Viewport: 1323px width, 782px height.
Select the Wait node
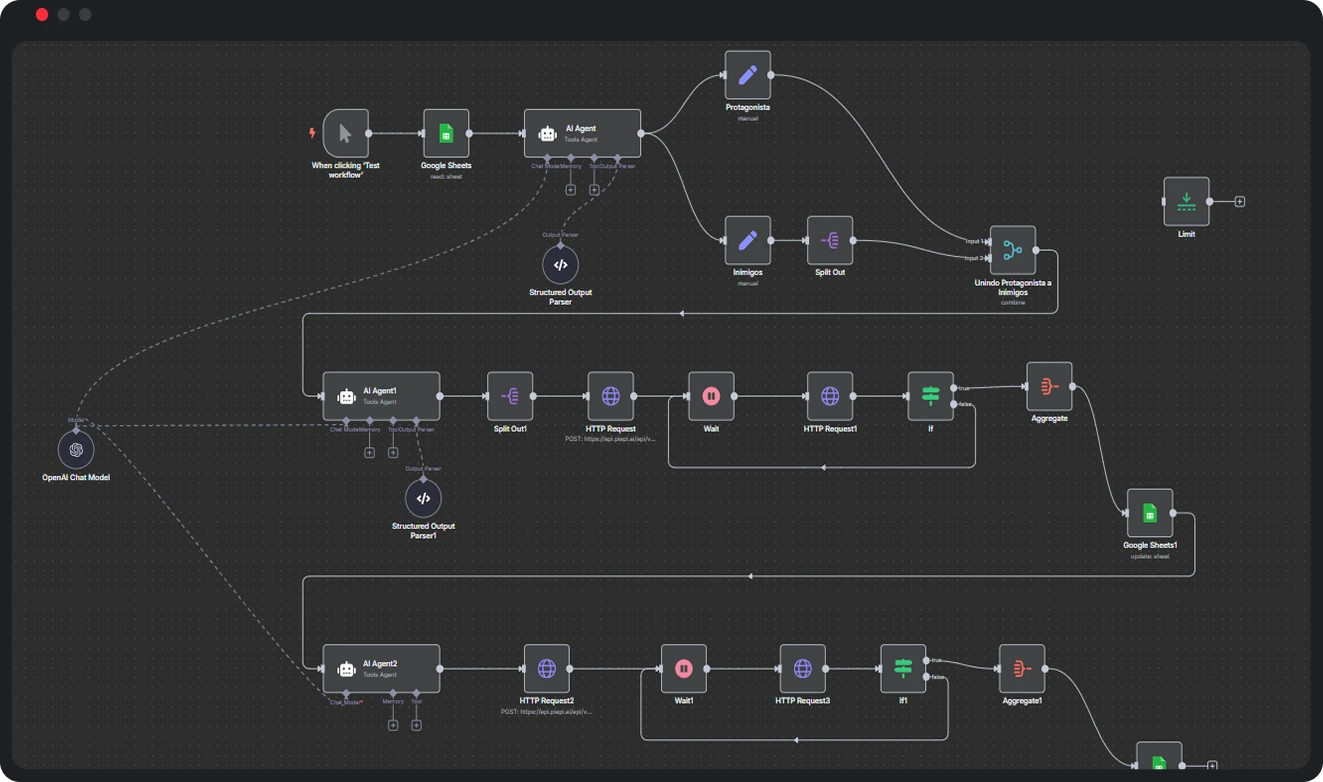pos(711,396)
